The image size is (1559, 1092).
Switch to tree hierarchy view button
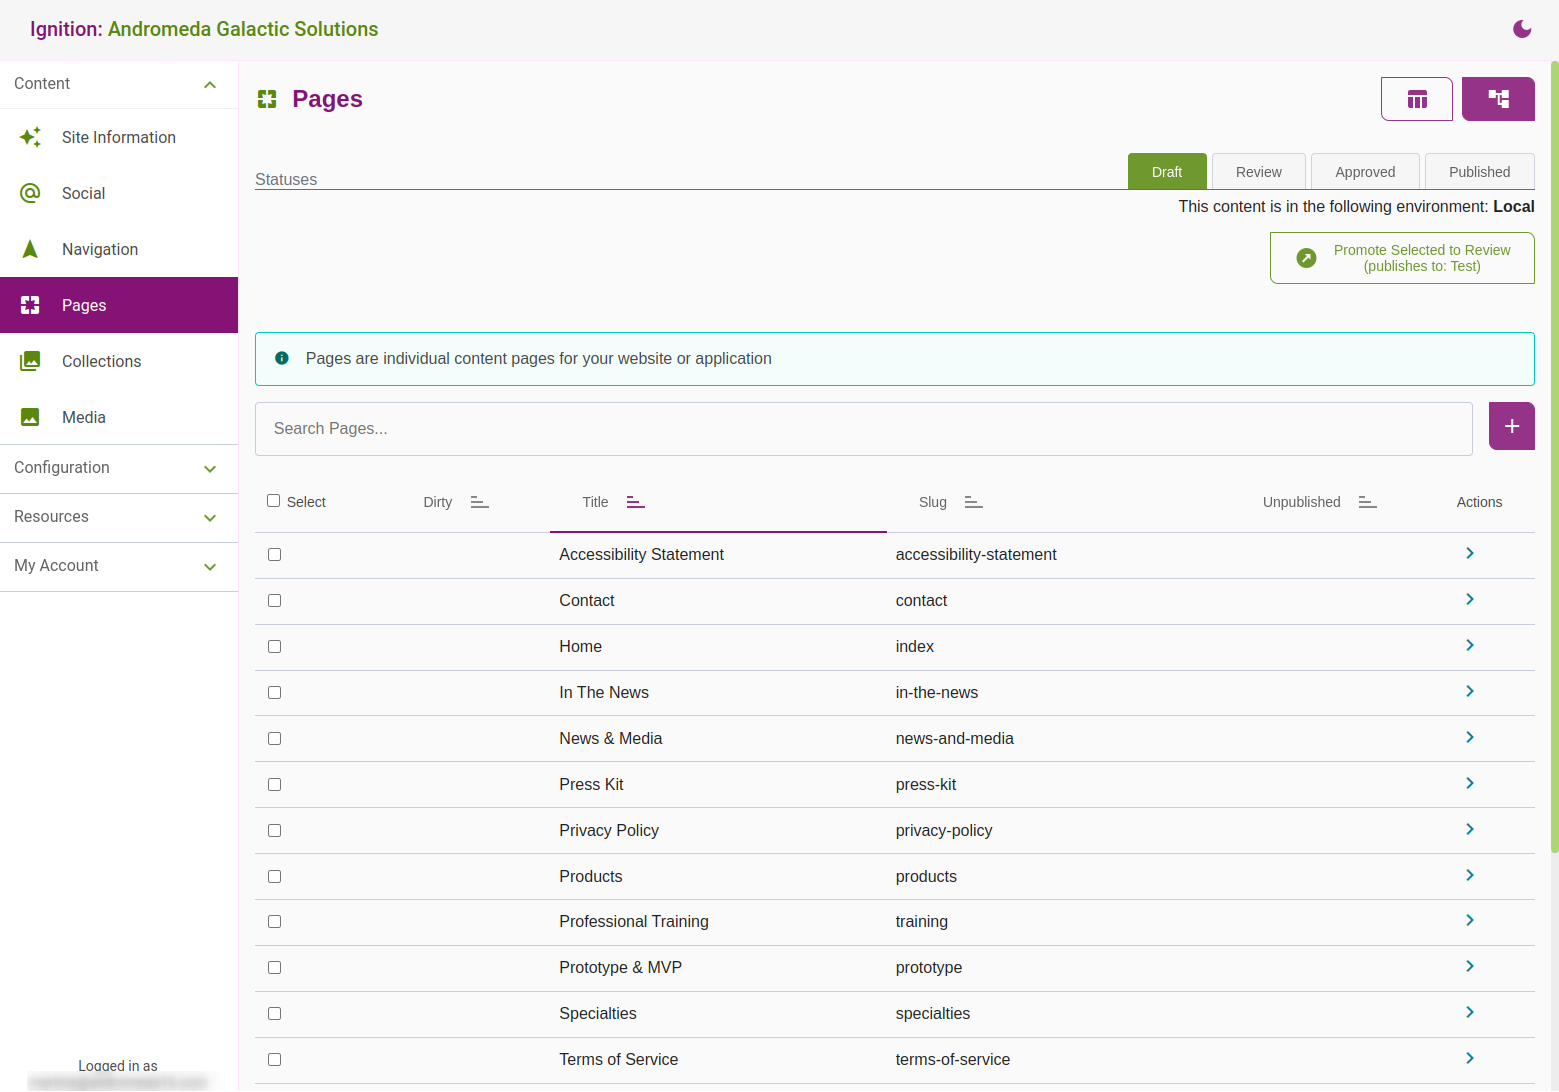click(x=1498, y=99)
